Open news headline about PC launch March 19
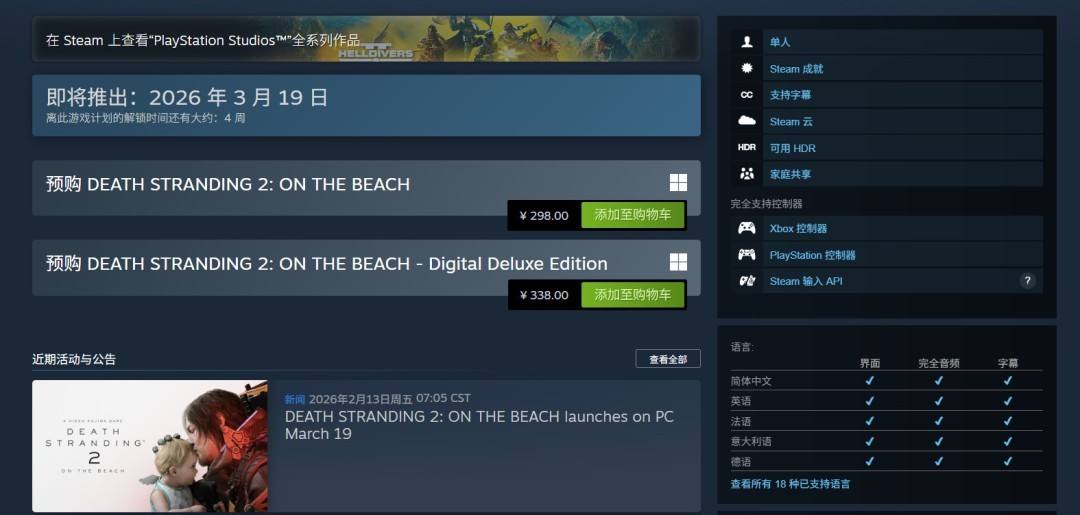Viewport: 1080px width, 515px height. [x=479, y=425]
